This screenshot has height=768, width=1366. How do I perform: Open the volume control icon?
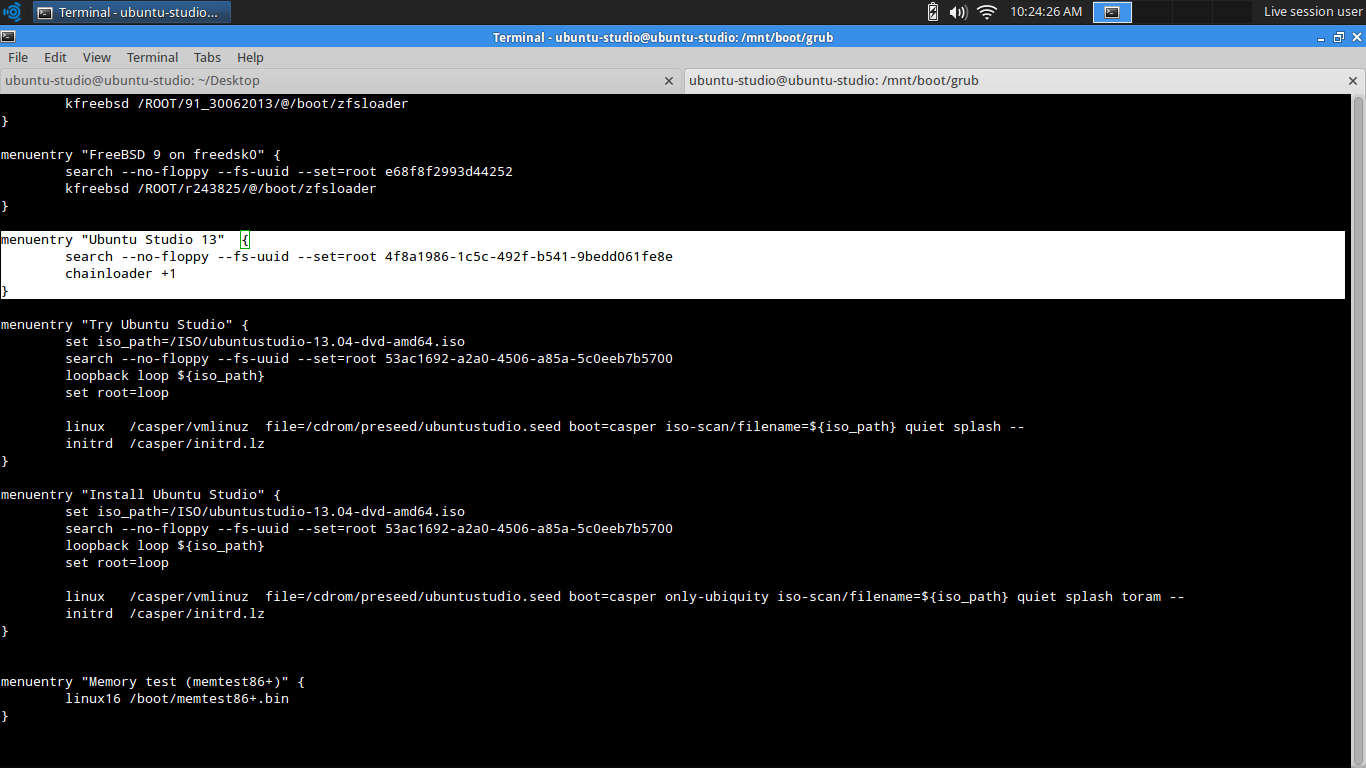(x=958, y=12)
